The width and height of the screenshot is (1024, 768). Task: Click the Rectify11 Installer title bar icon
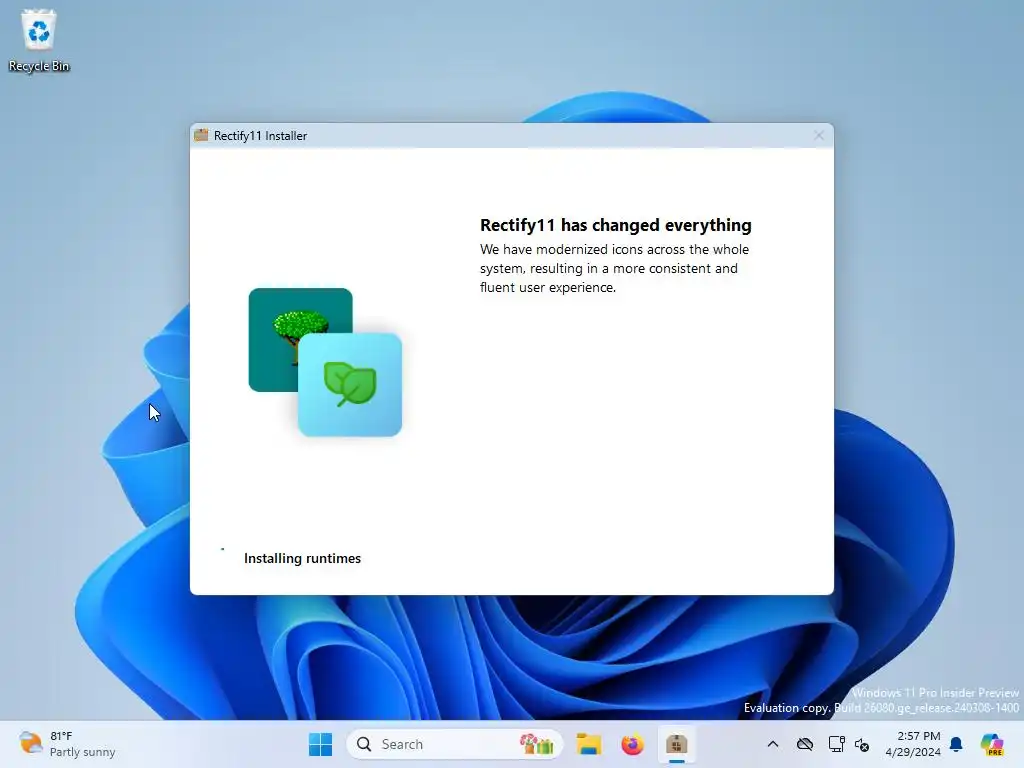tap(201, 135)
